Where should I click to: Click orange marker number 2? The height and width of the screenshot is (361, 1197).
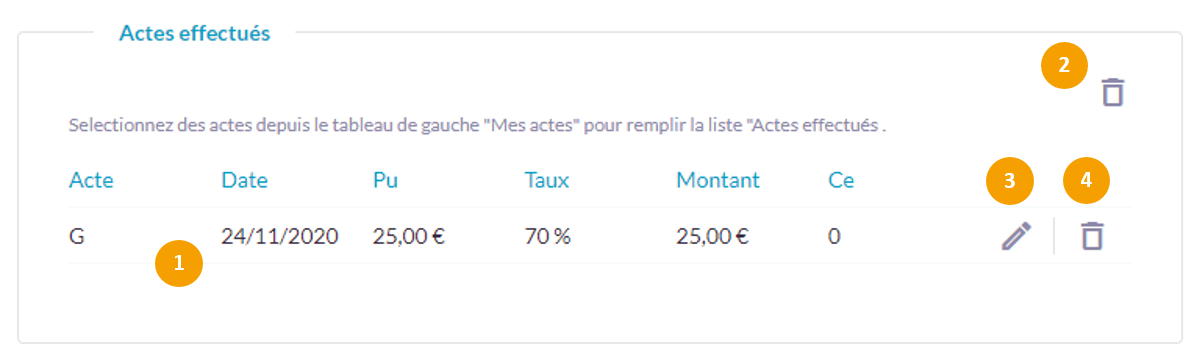coord(1064,65)
